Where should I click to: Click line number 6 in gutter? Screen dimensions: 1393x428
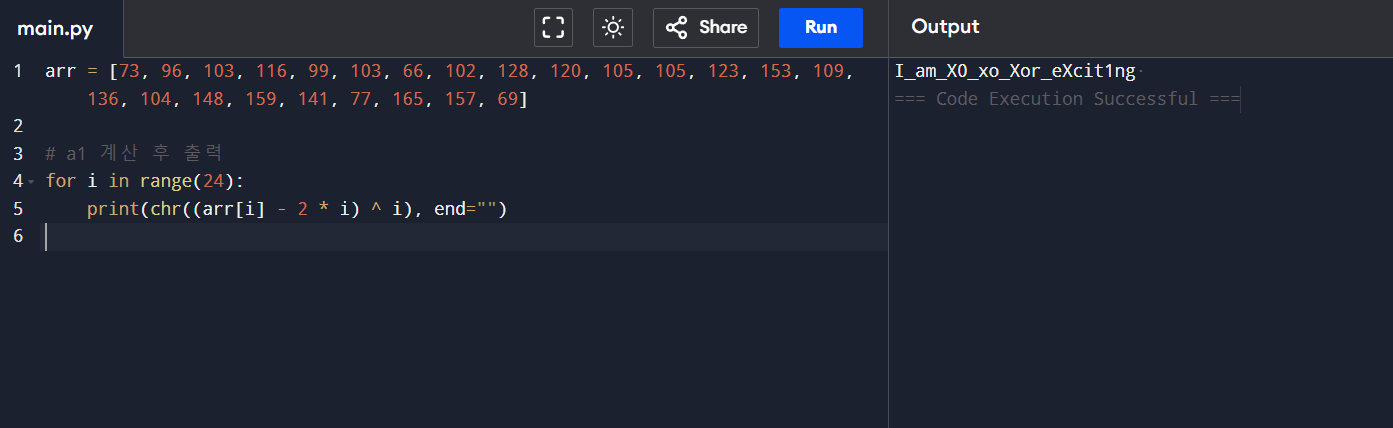pos(17,236)
